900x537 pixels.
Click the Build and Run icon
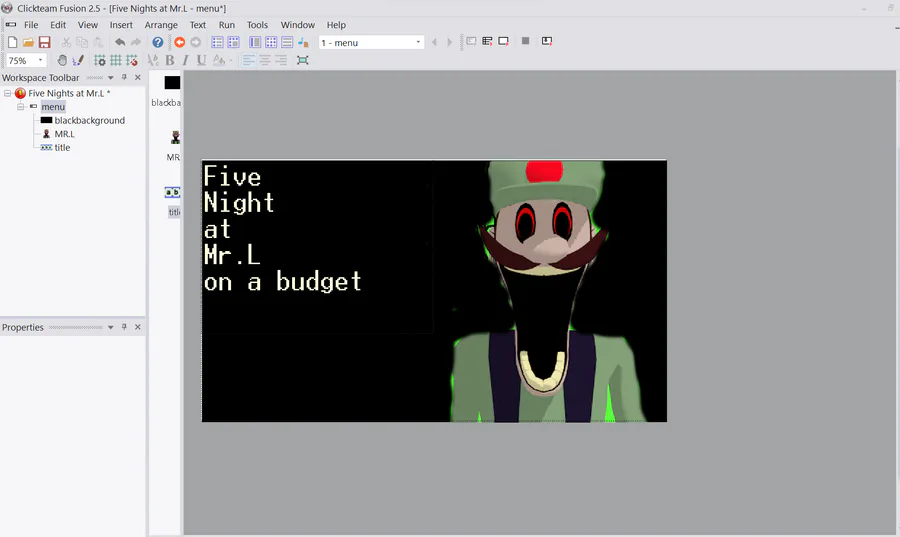(547, 41)
